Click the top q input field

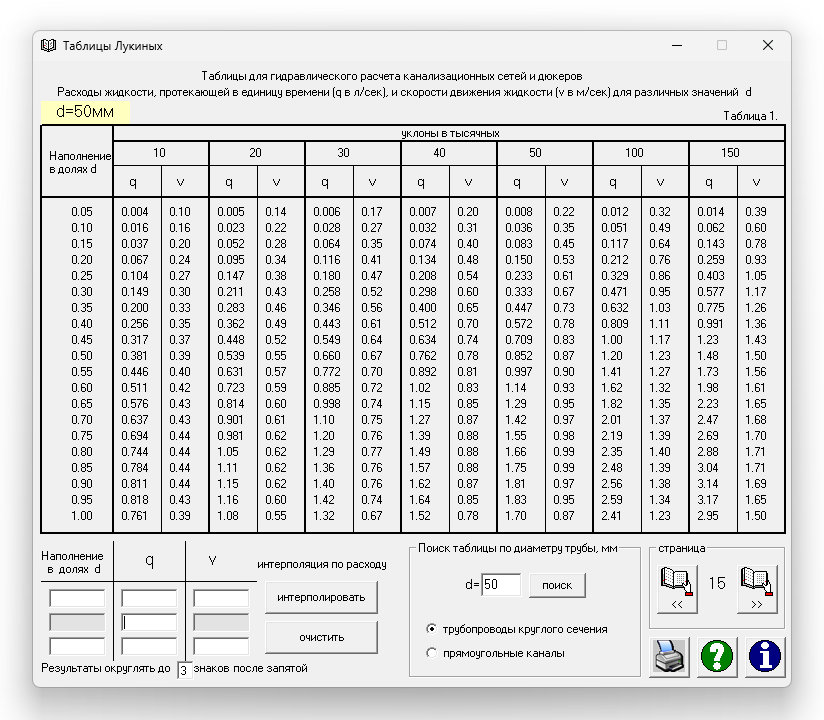[149, 598]
